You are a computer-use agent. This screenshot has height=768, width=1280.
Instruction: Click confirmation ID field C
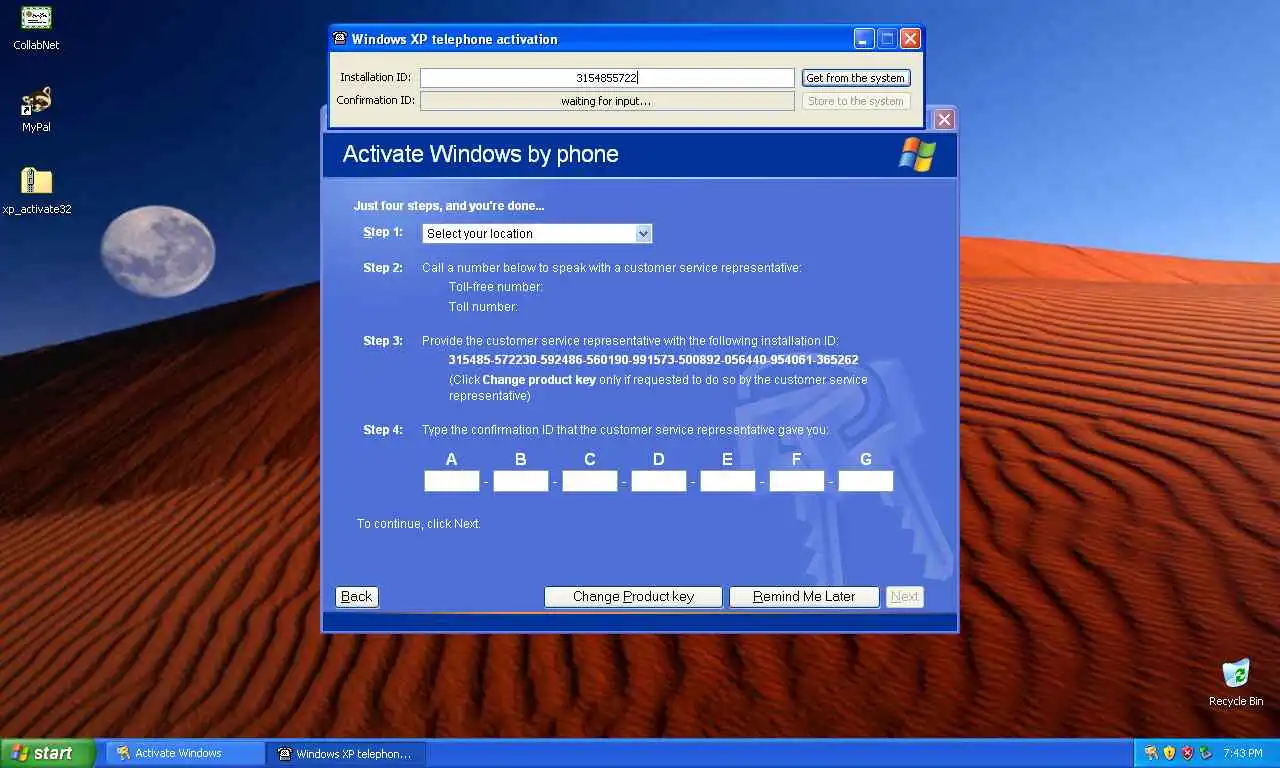[590, 482]
